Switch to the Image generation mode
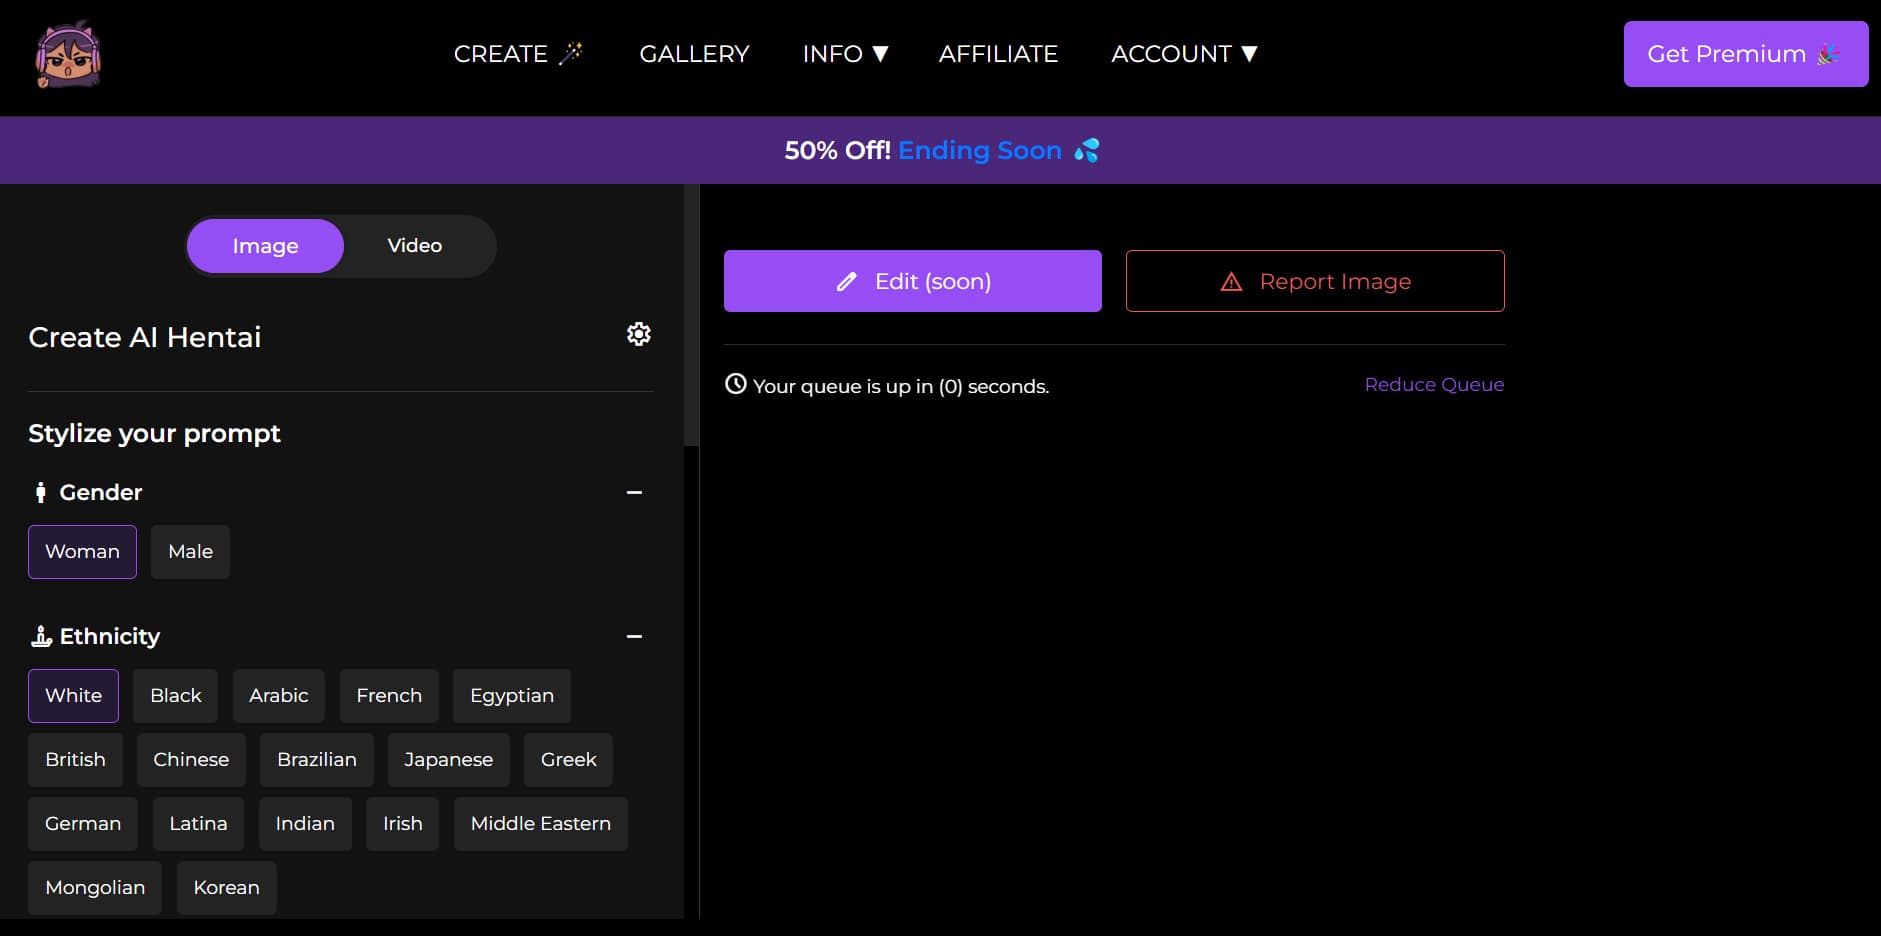Image resolution: width=1881 pixels, height=936 pixels. 264,245
